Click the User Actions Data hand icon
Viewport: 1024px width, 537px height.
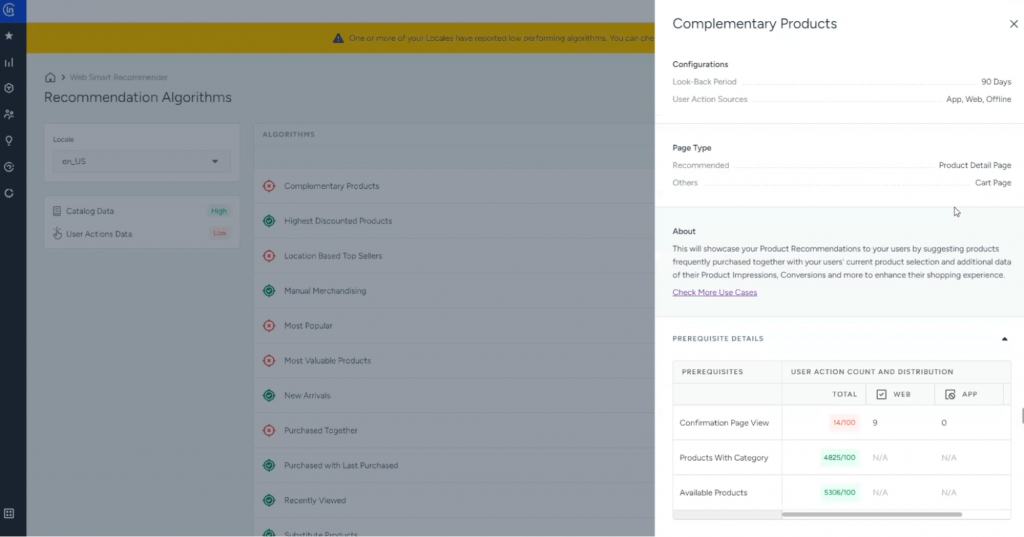[57, 233]
